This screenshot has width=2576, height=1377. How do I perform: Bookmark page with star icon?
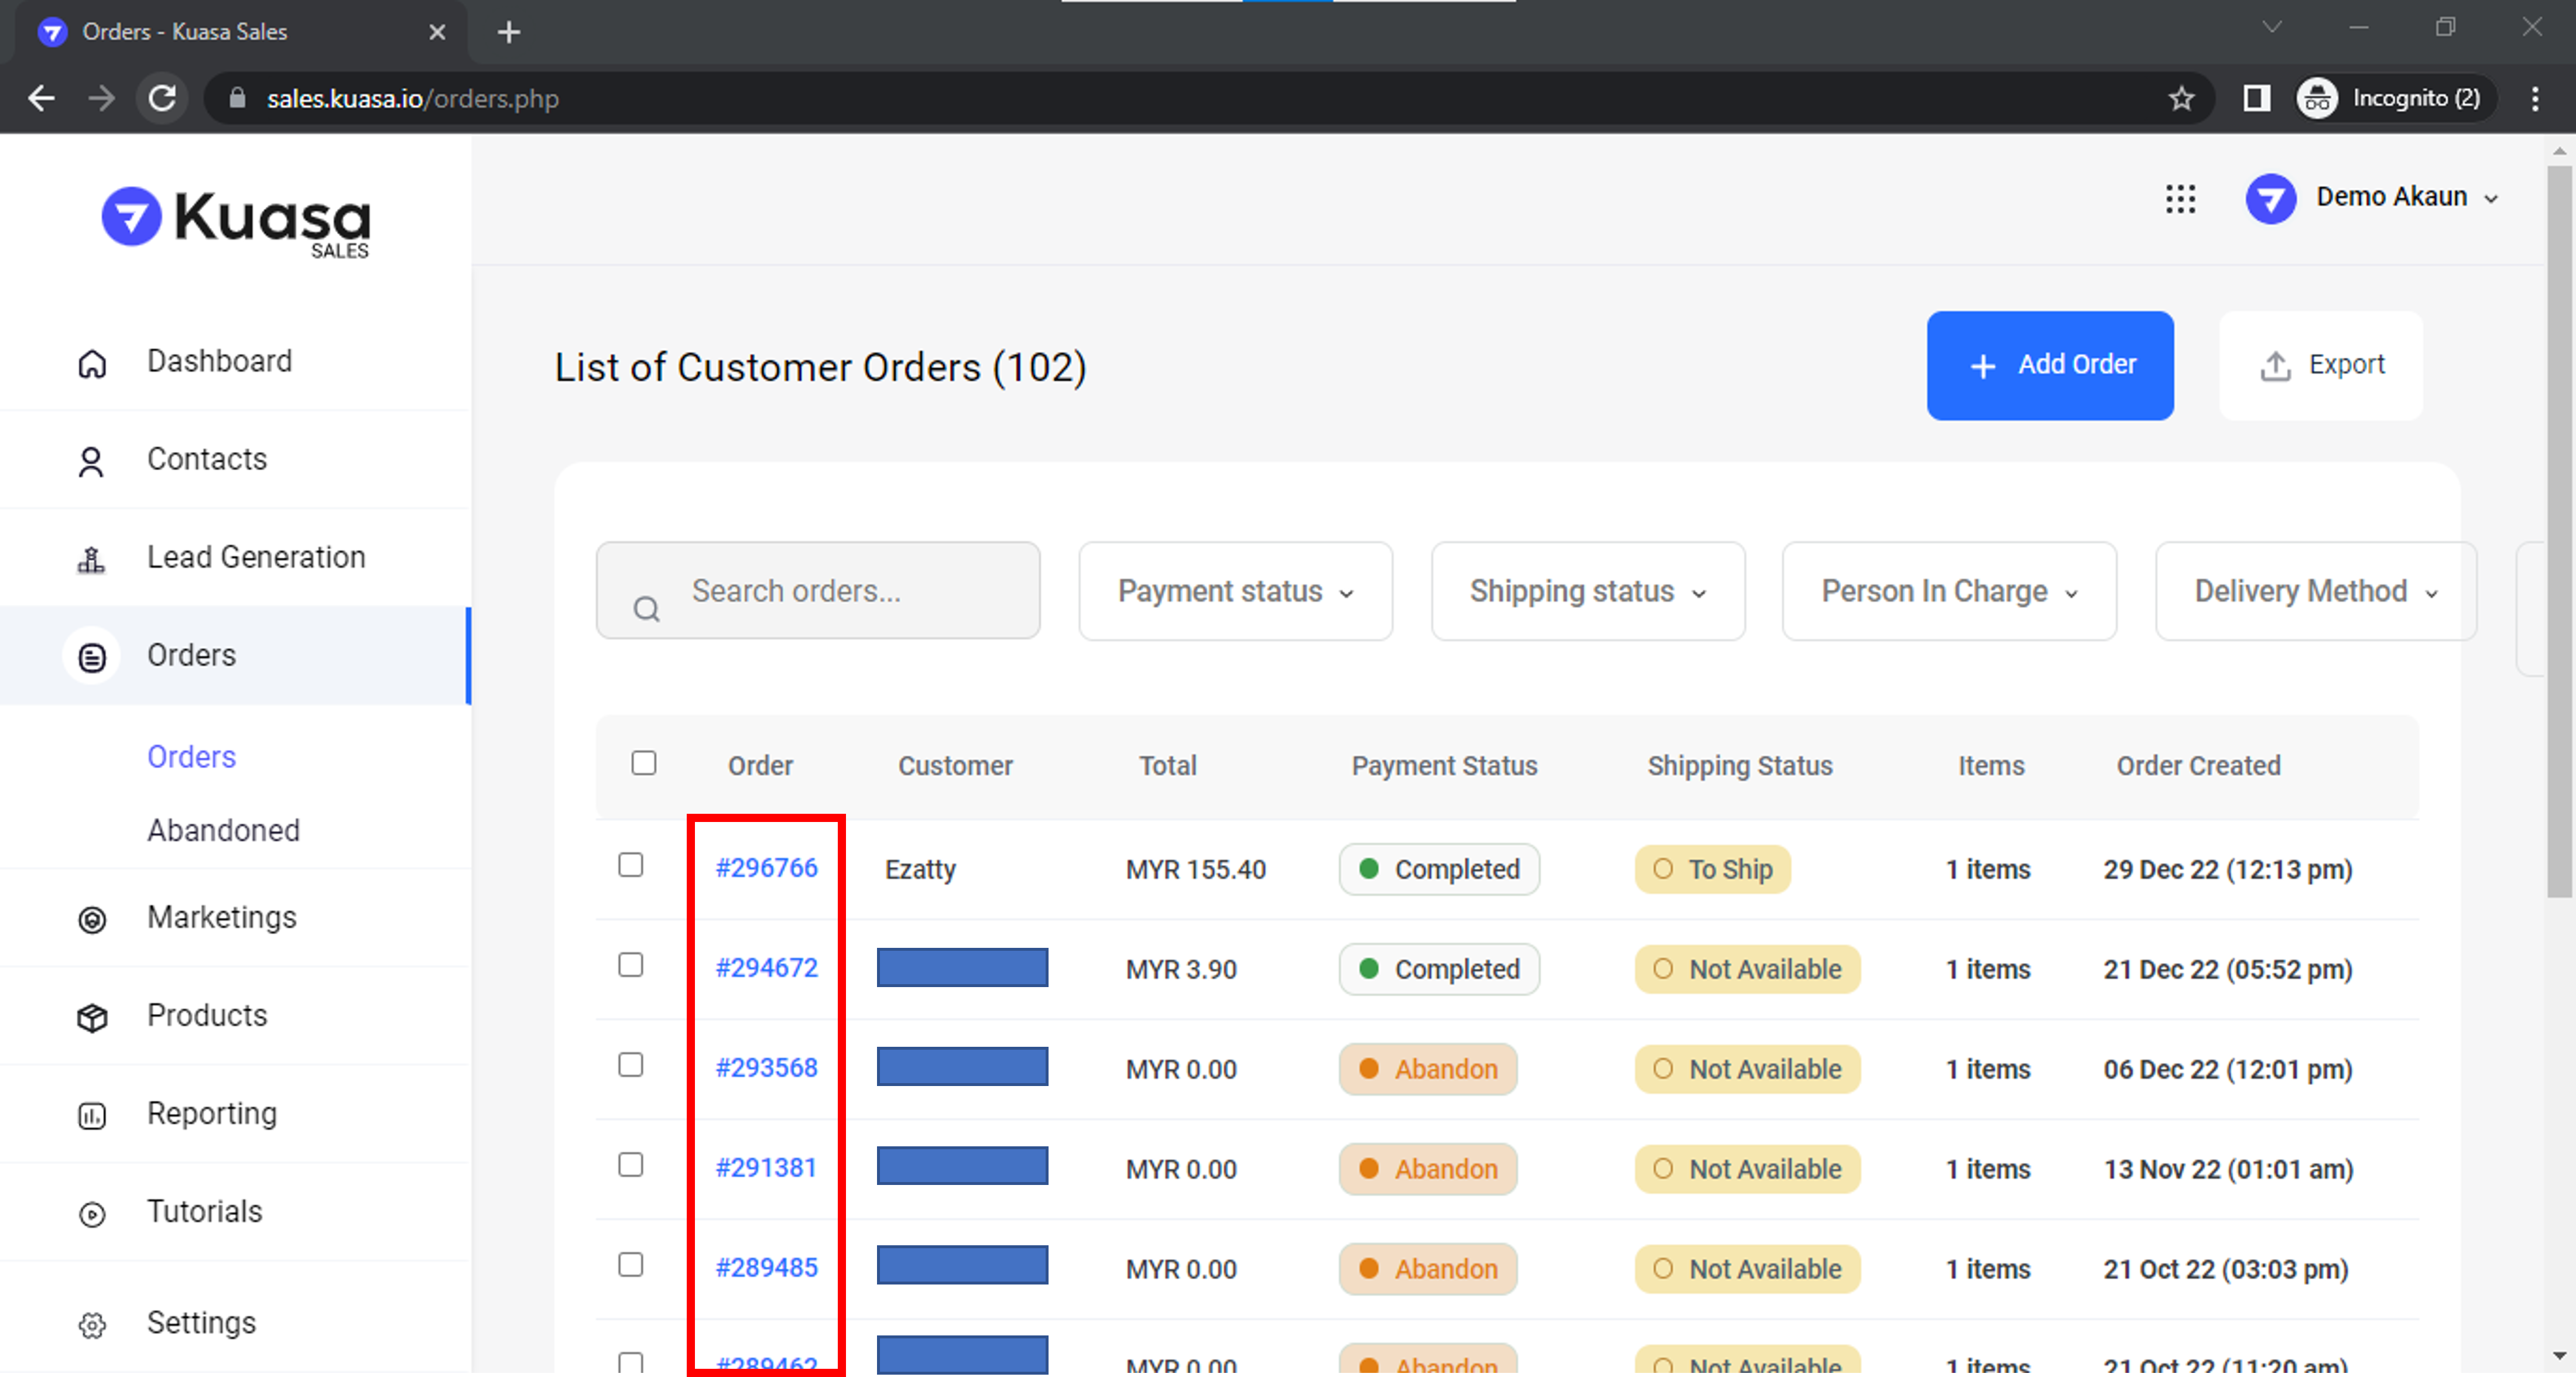(2181, 98)
